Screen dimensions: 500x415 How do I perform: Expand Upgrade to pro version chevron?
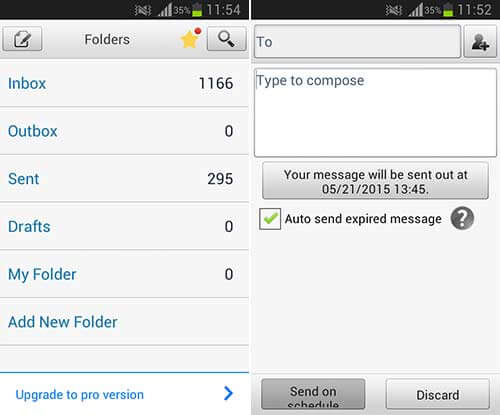[228, 393]
